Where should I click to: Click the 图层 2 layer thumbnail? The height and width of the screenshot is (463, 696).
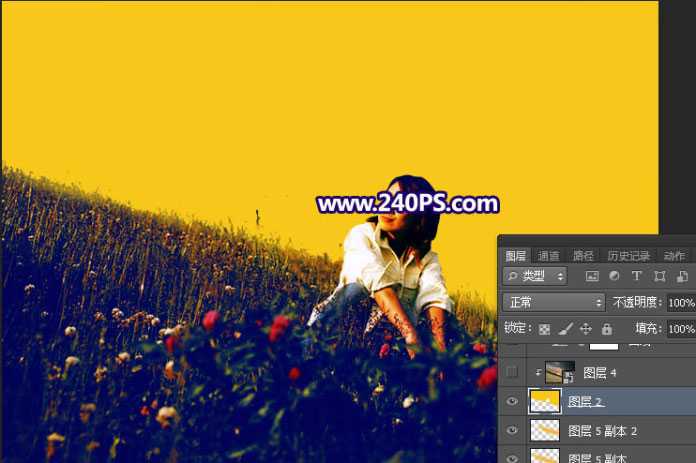[543, 402]
